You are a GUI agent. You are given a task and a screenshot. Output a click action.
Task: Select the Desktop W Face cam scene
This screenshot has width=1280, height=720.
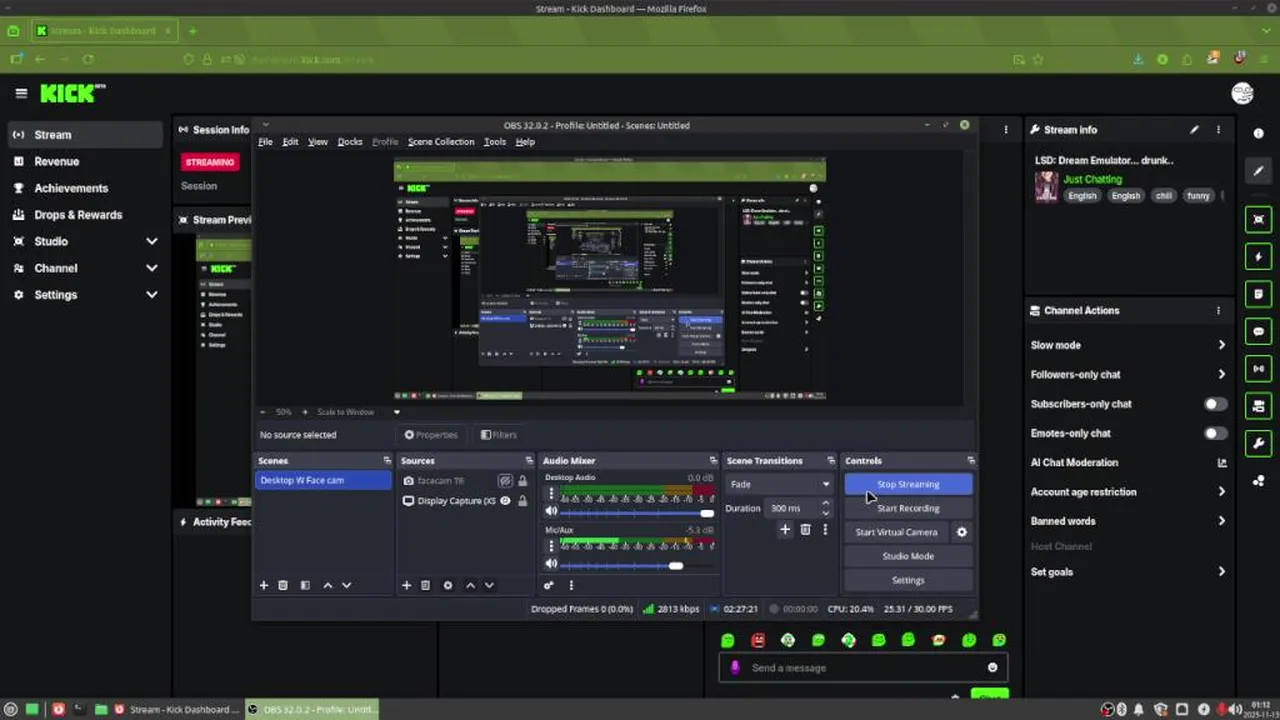323,480
